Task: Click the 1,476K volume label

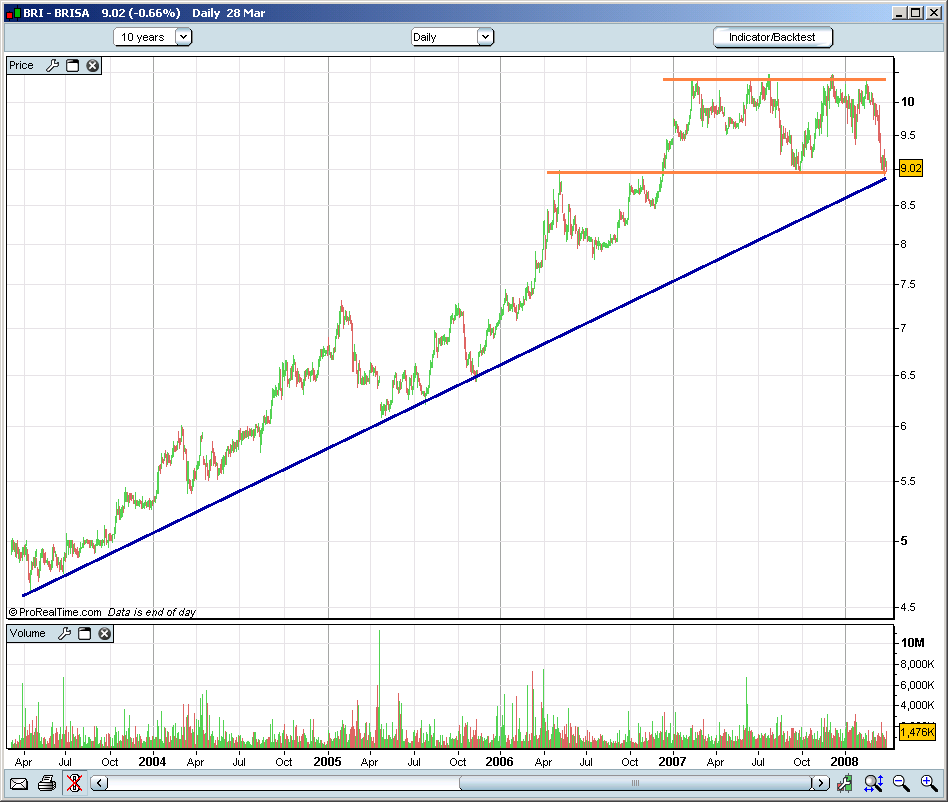Action: click(x=917, y=732)
